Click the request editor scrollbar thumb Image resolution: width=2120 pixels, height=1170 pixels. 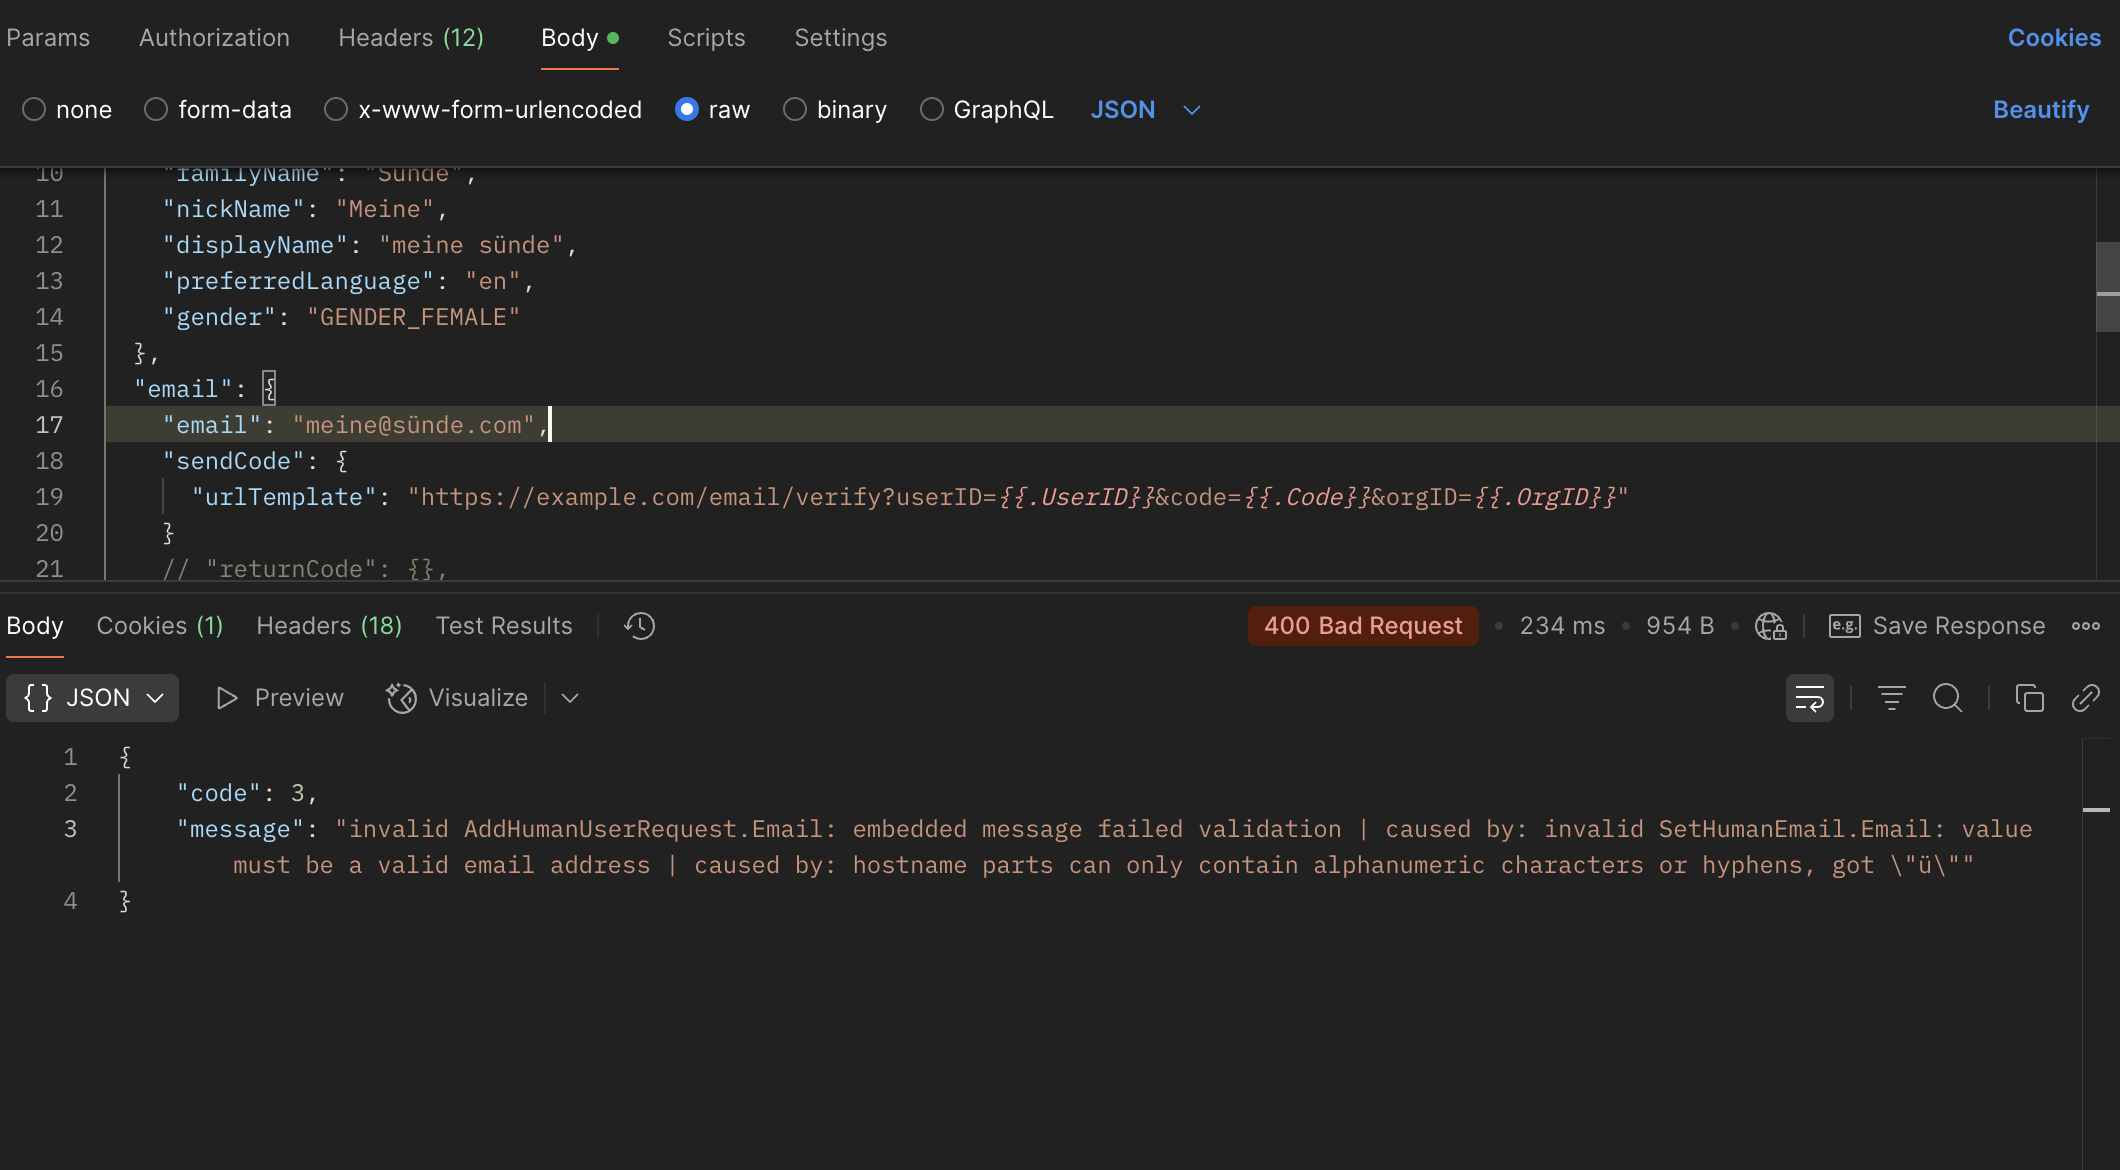(2107, 286)
